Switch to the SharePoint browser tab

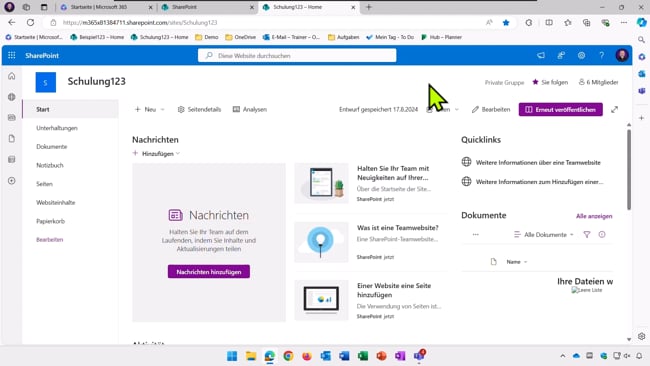click(207, 7)
